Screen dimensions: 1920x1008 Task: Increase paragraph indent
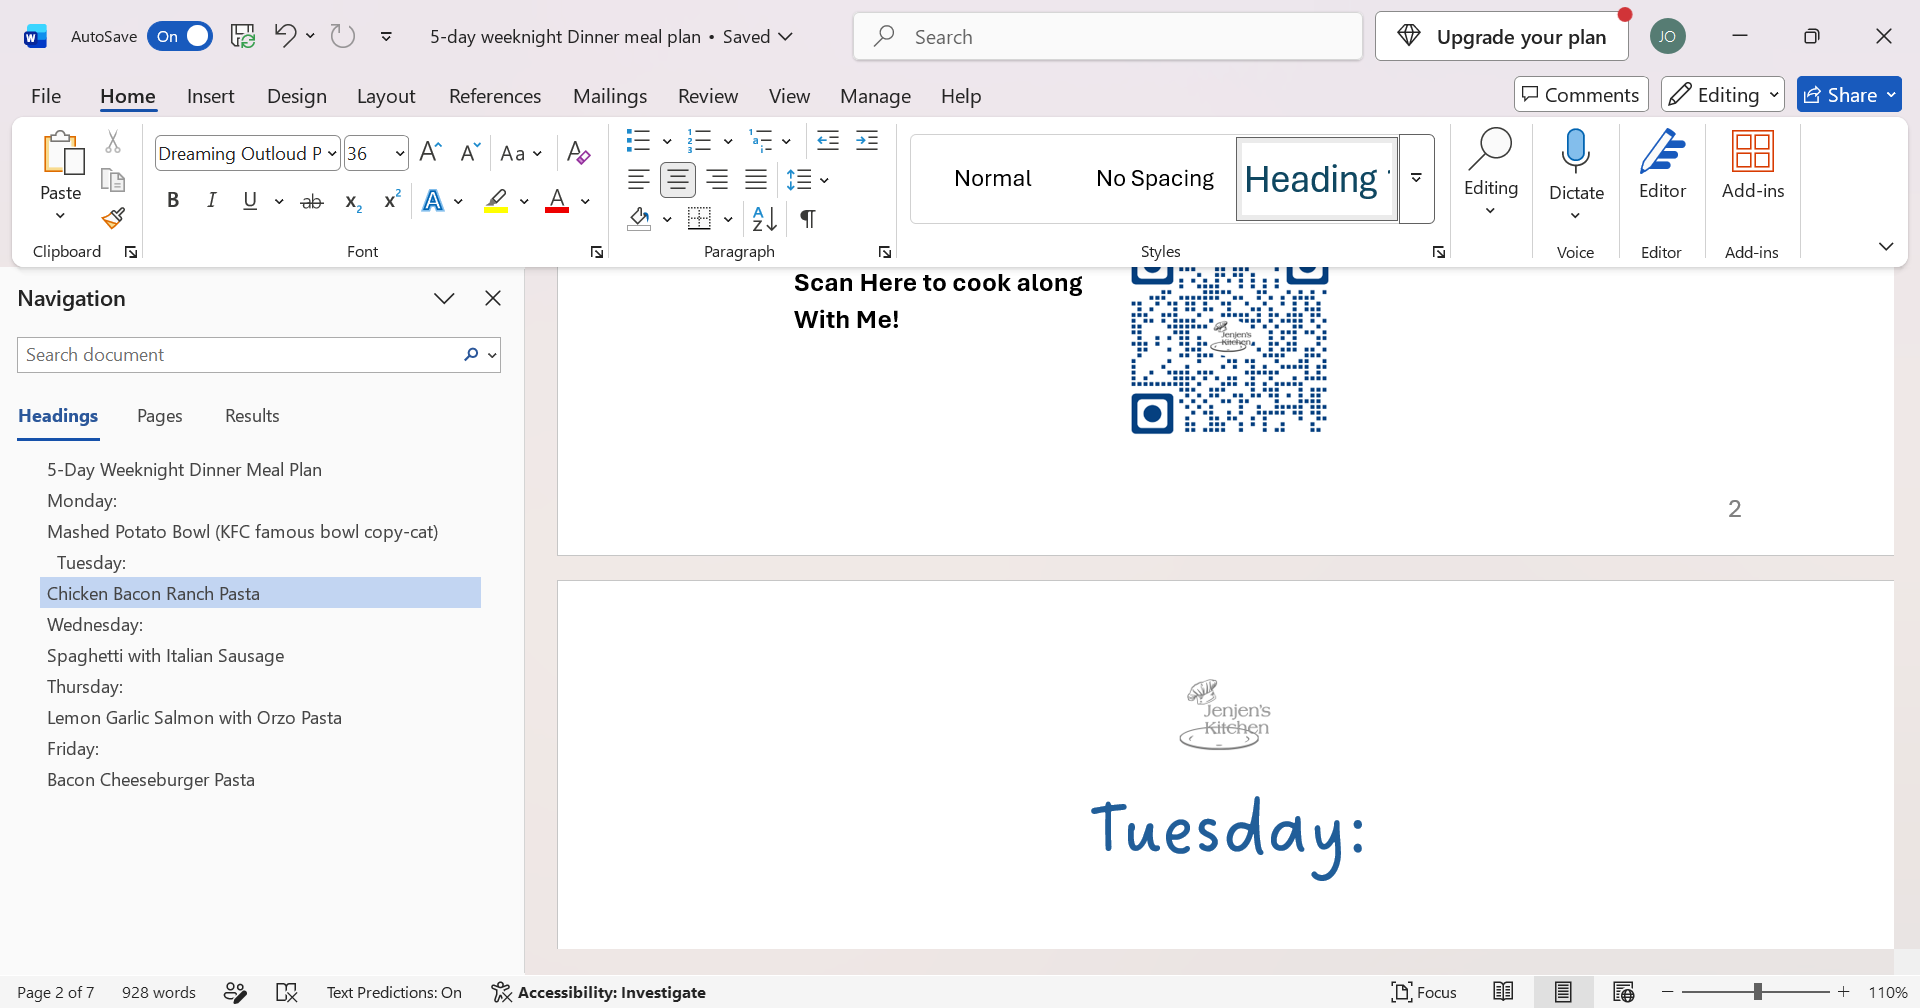pos(867,140)
